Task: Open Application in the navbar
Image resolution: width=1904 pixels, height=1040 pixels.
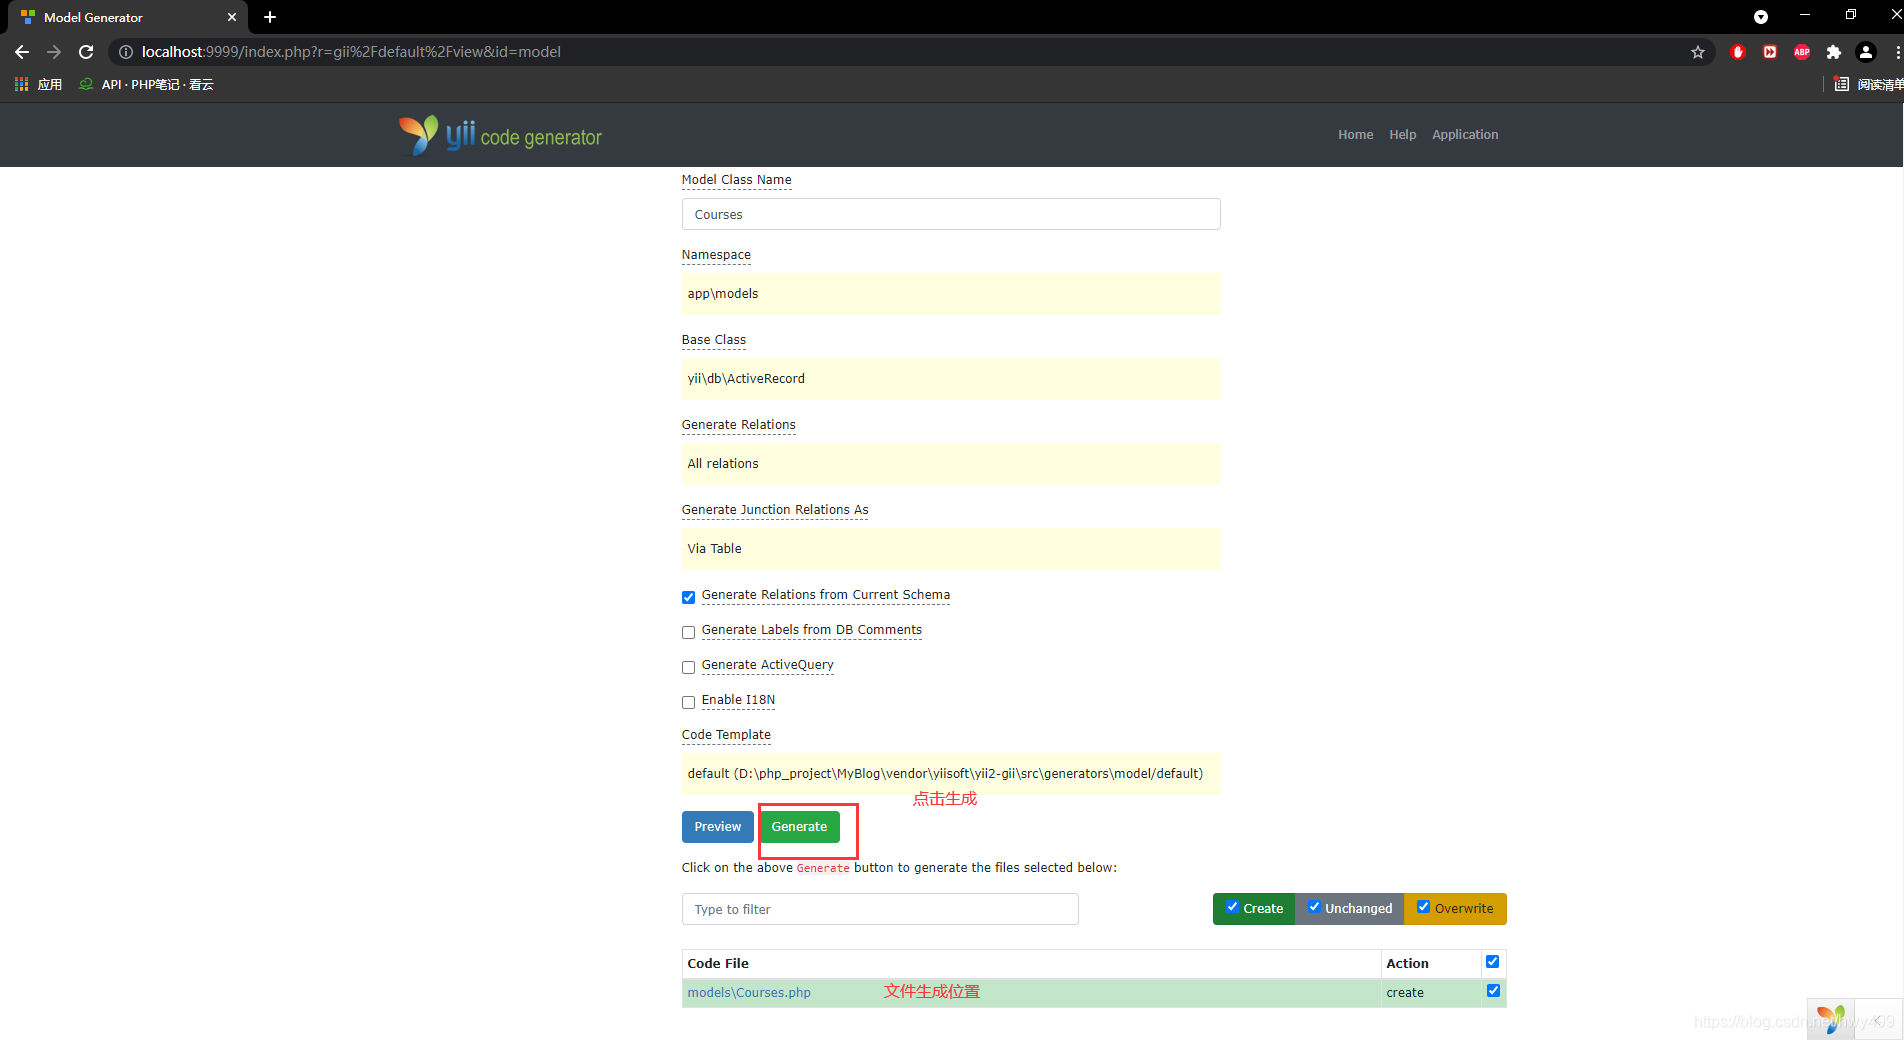Action: tap(1465, 135)
